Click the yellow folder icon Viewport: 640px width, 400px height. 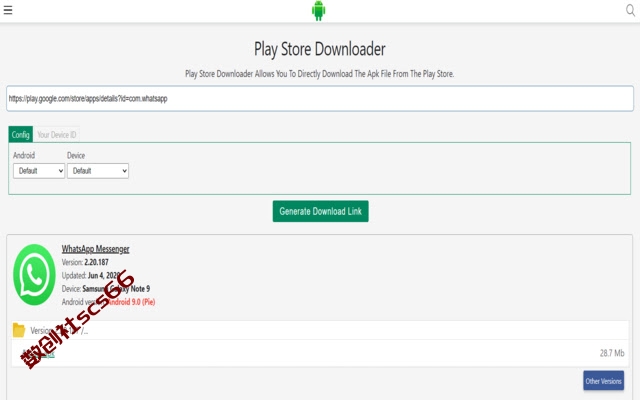coord(19,330)
